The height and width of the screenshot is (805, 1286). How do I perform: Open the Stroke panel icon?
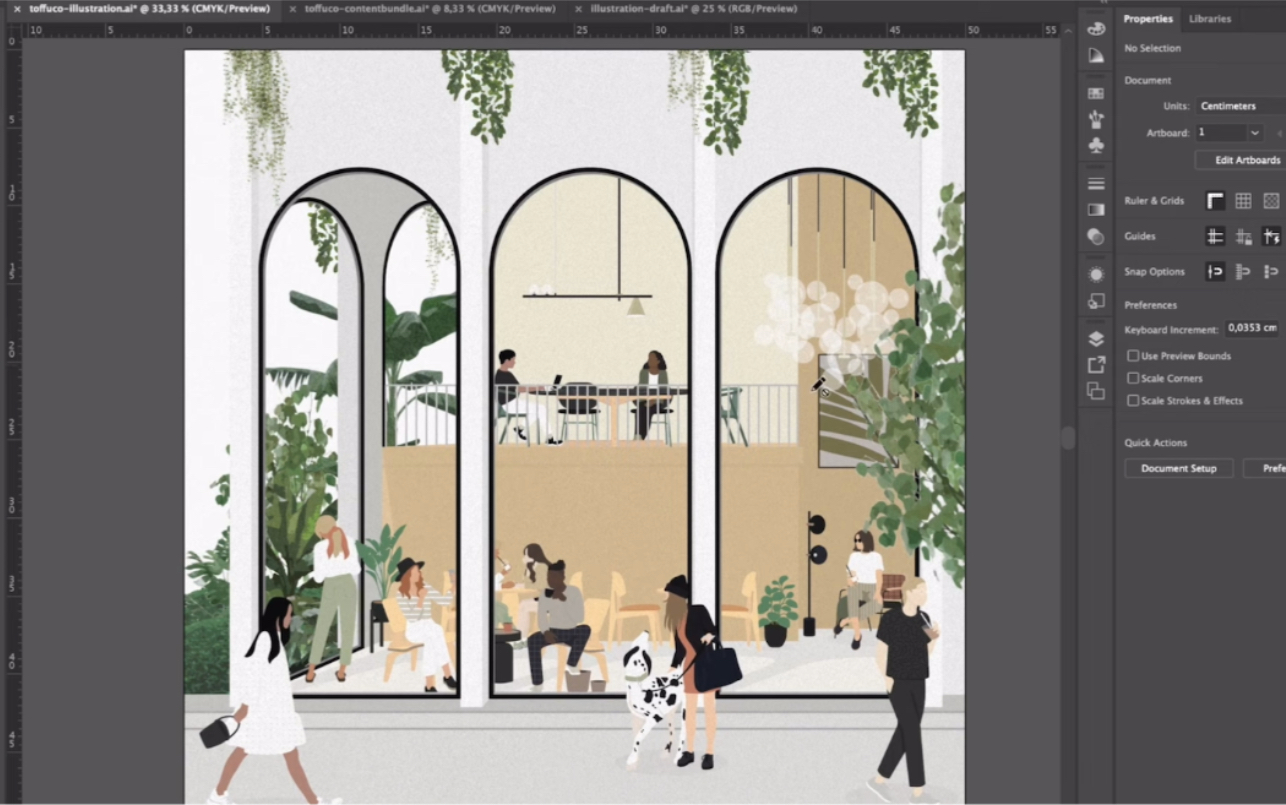coord(1096,184)
